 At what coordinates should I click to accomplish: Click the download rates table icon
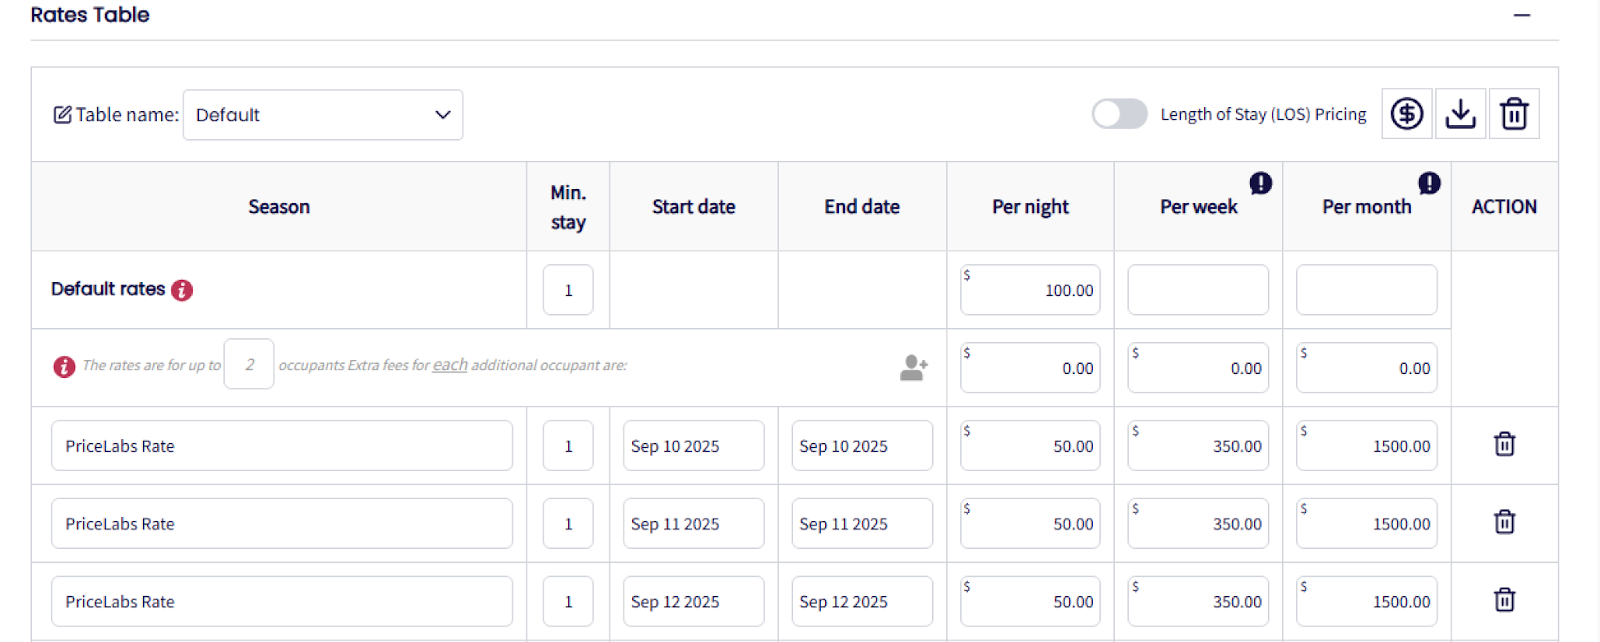(1460, 114)
